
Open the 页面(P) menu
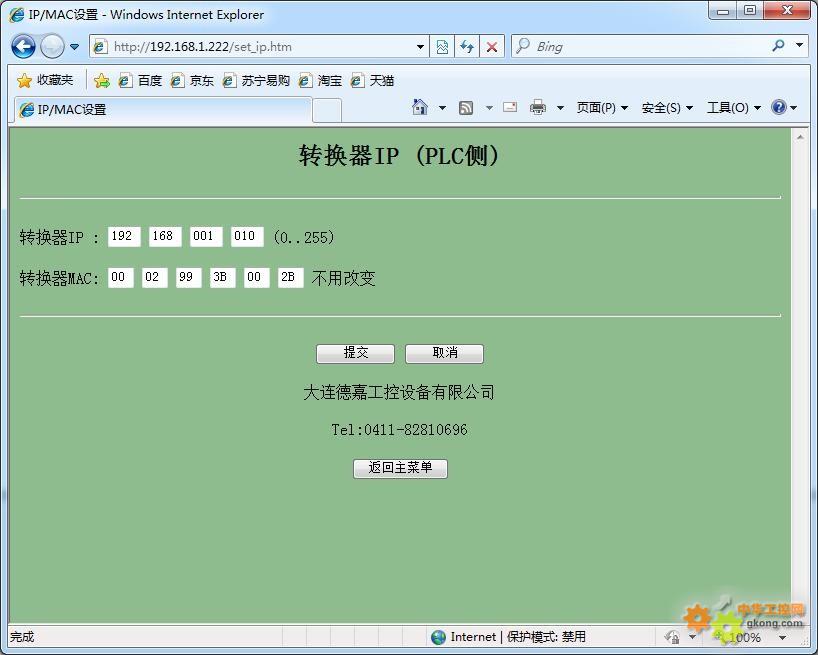pyautogui.click(x=602, y=108)
